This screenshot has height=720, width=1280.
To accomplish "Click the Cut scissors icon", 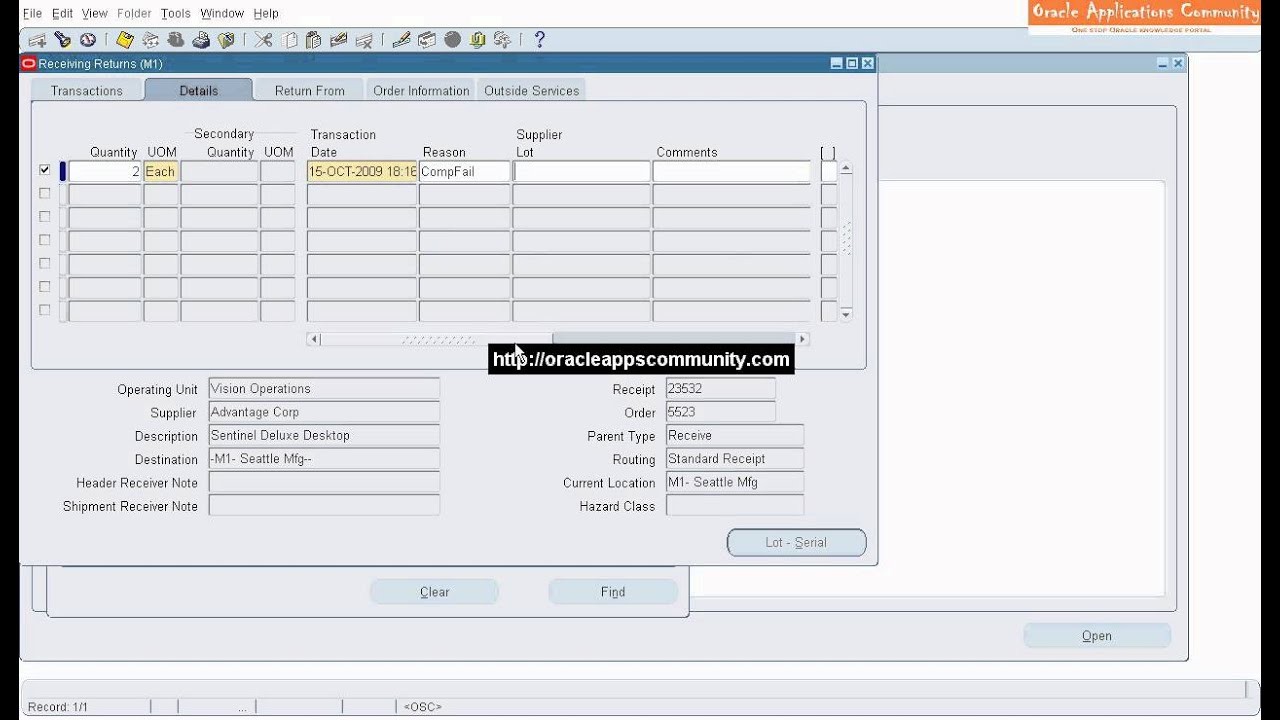I will (x=263, y=40).
